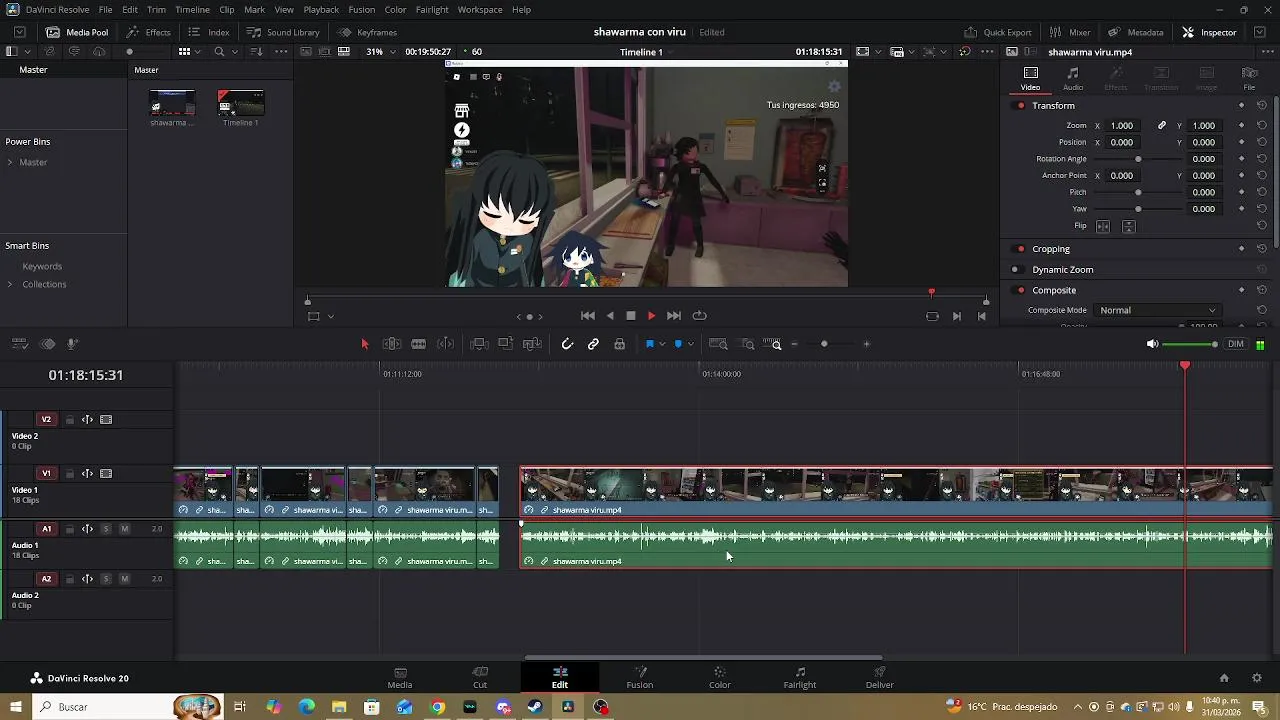This screenshot has width=1280, height=720.
Task: Toggle Inspector panel button
Action: coord(1209,32)
